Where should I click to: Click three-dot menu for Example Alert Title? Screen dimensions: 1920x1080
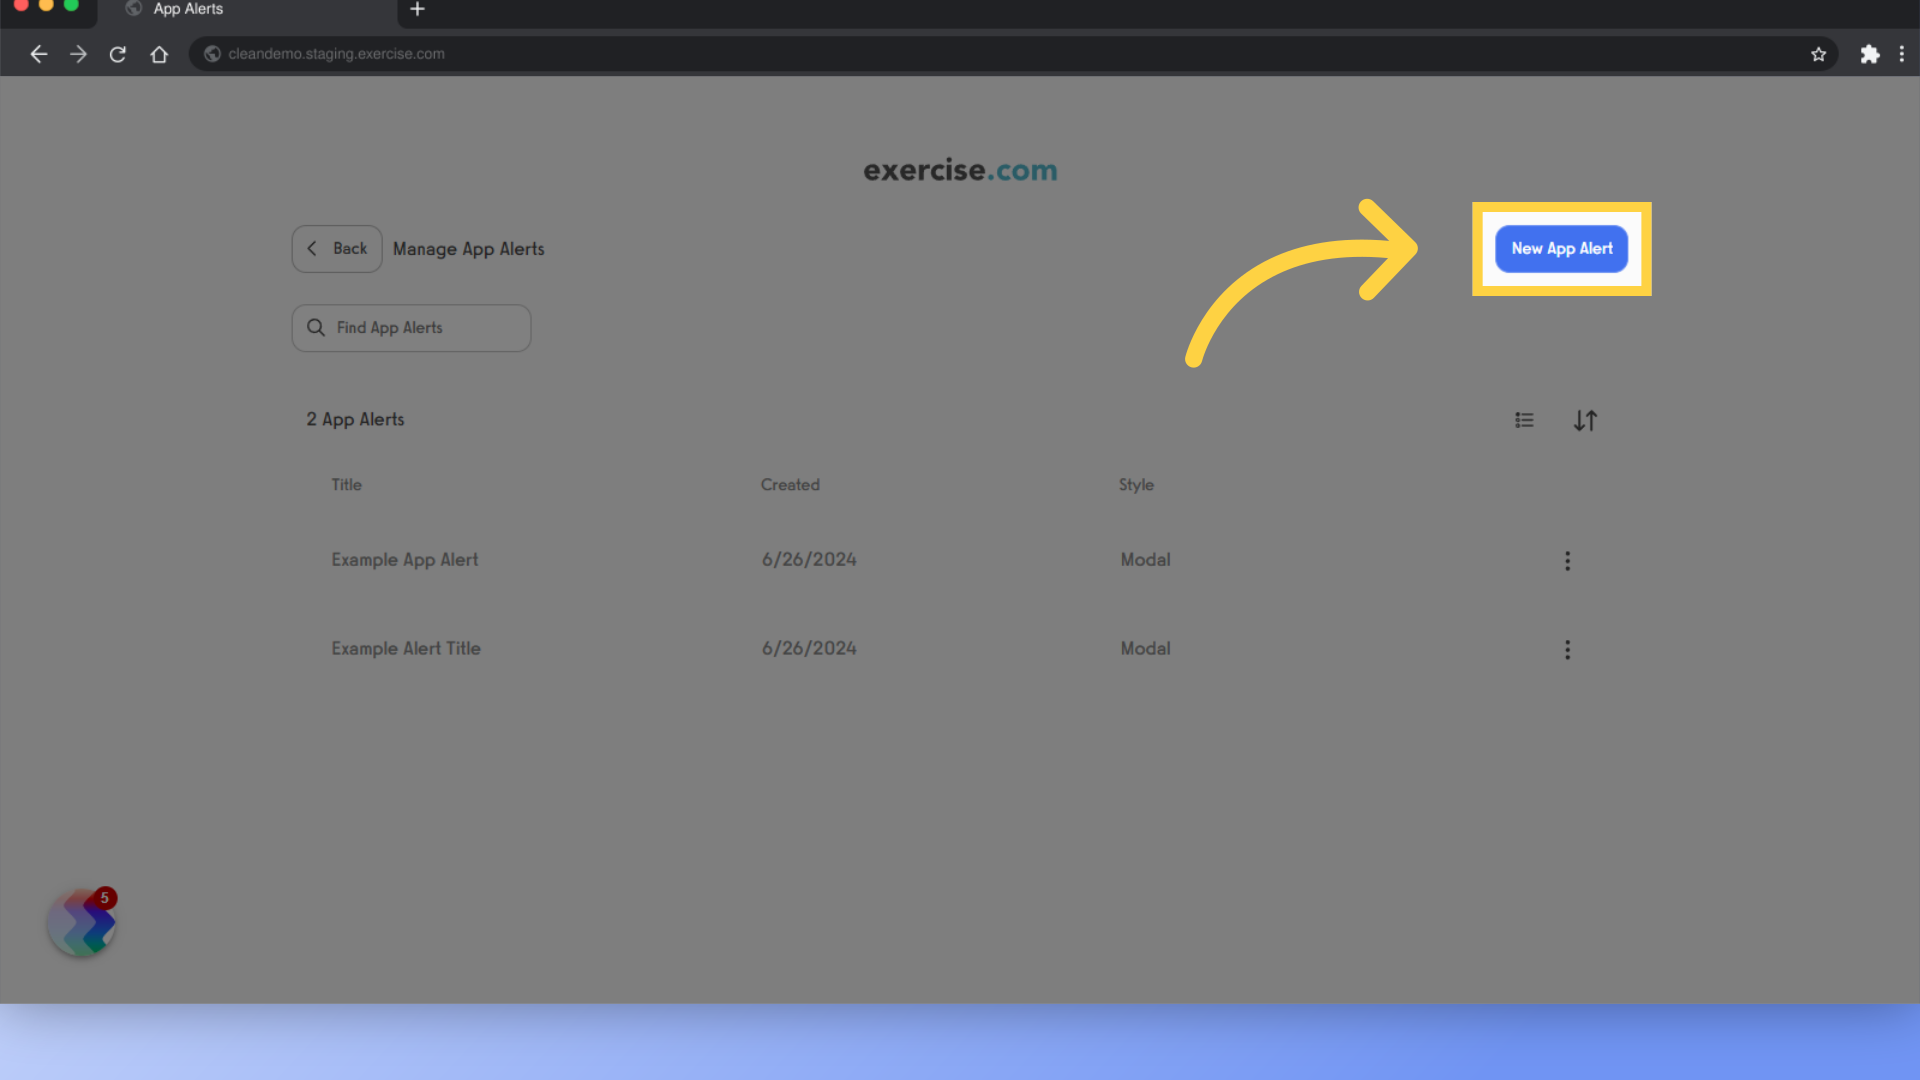(x=1567, y=649)
